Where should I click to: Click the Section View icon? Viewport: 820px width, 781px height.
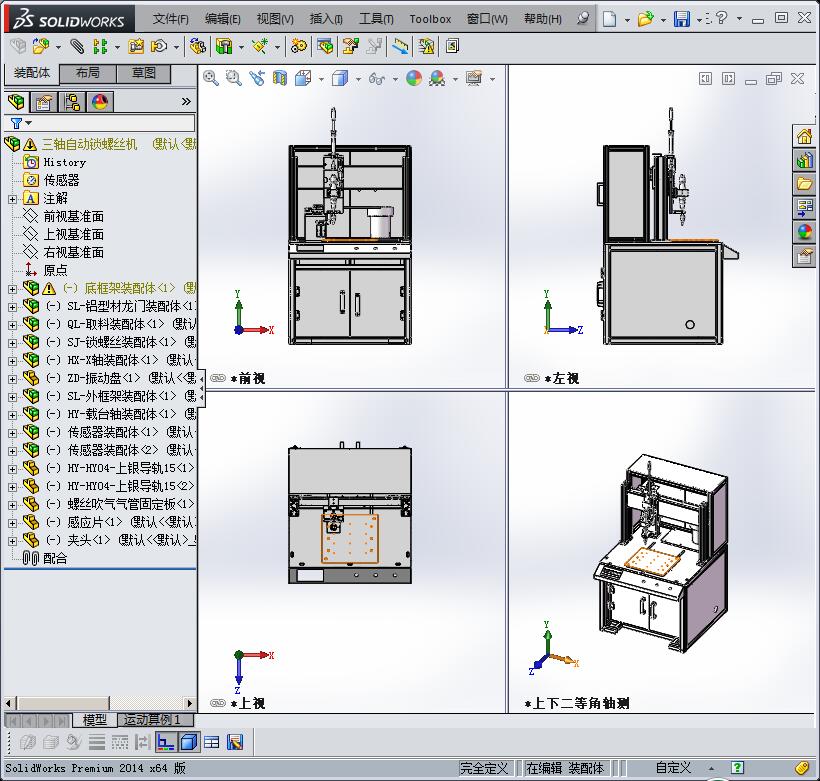(280, 78)
